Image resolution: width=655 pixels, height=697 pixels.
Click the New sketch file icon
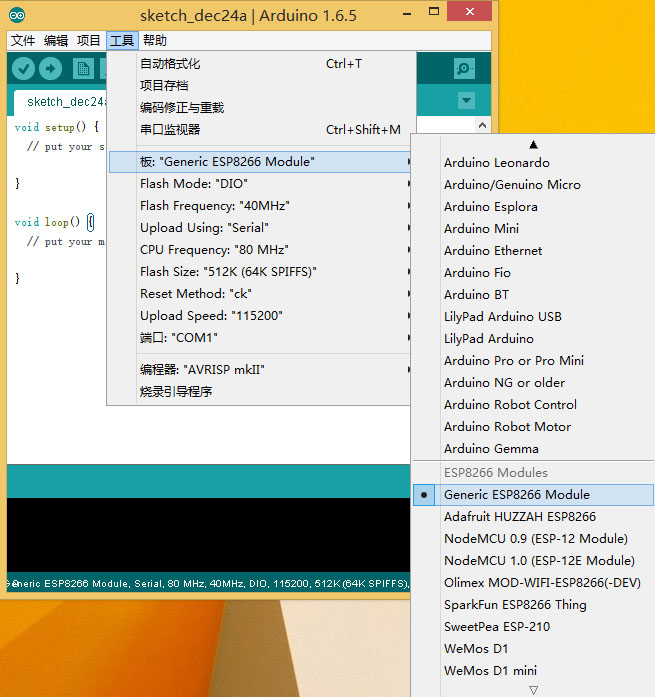(x=83, y=69)
